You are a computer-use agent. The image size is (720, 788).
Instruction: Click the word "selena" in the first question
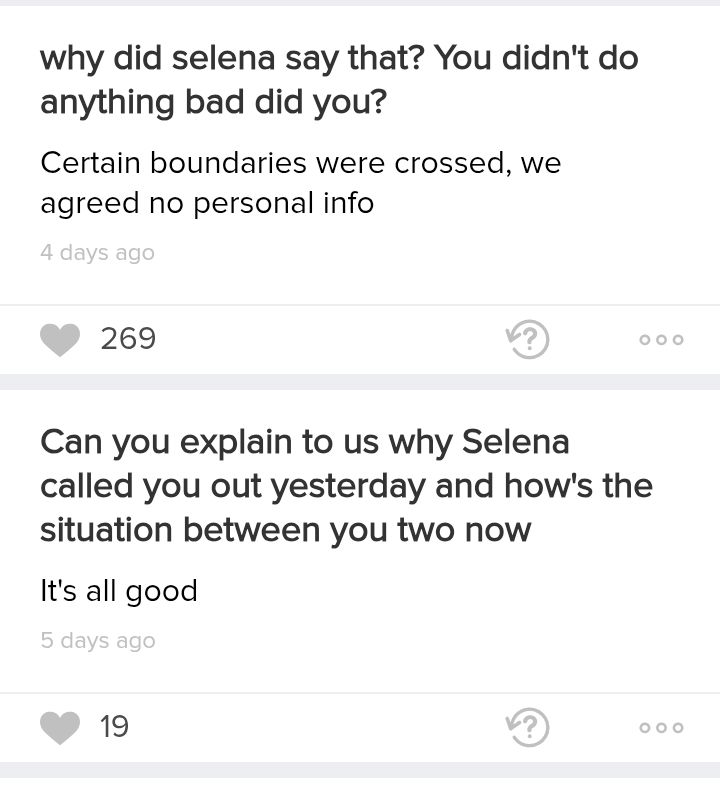click(x=223, y=58)
